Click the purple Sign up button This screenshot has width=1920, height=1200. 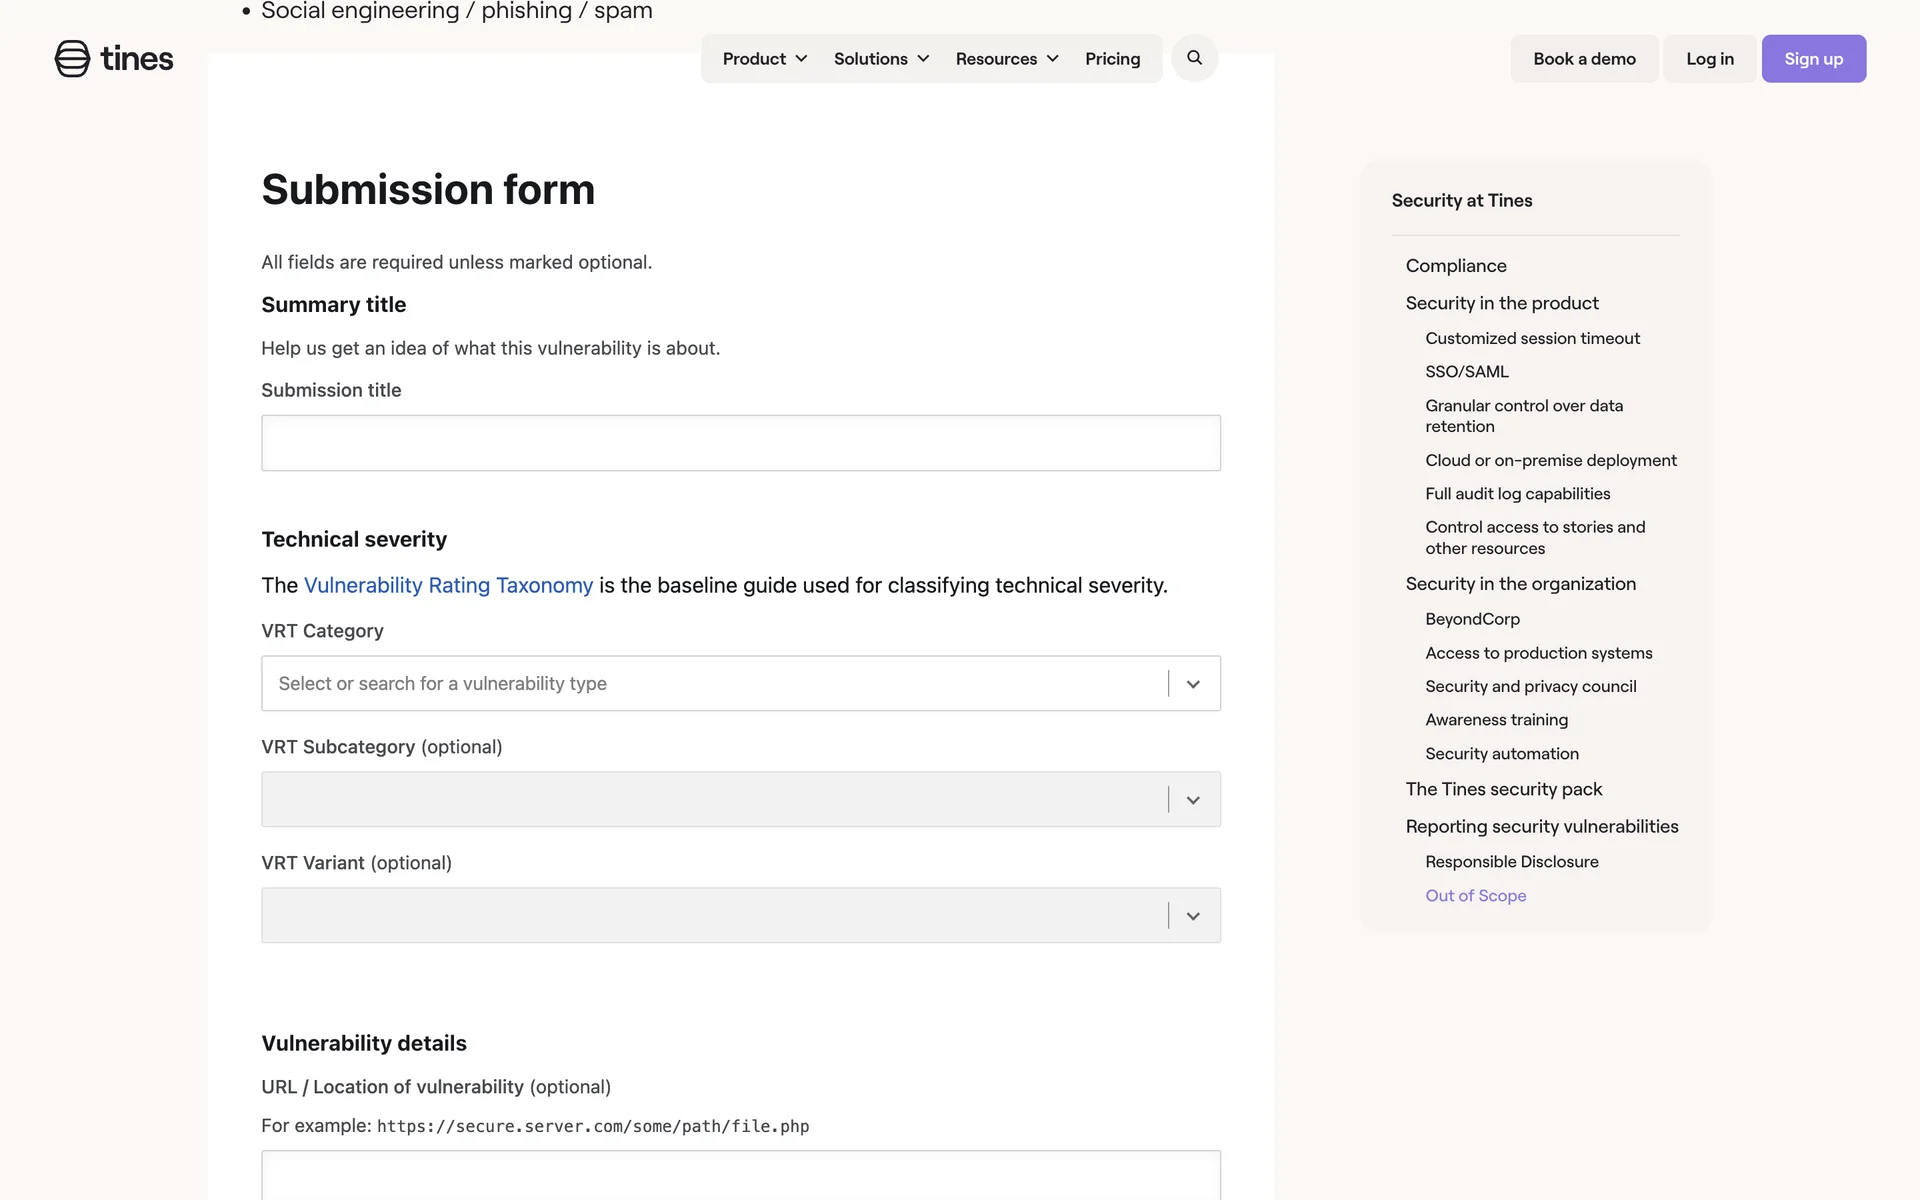point(1813,59)
